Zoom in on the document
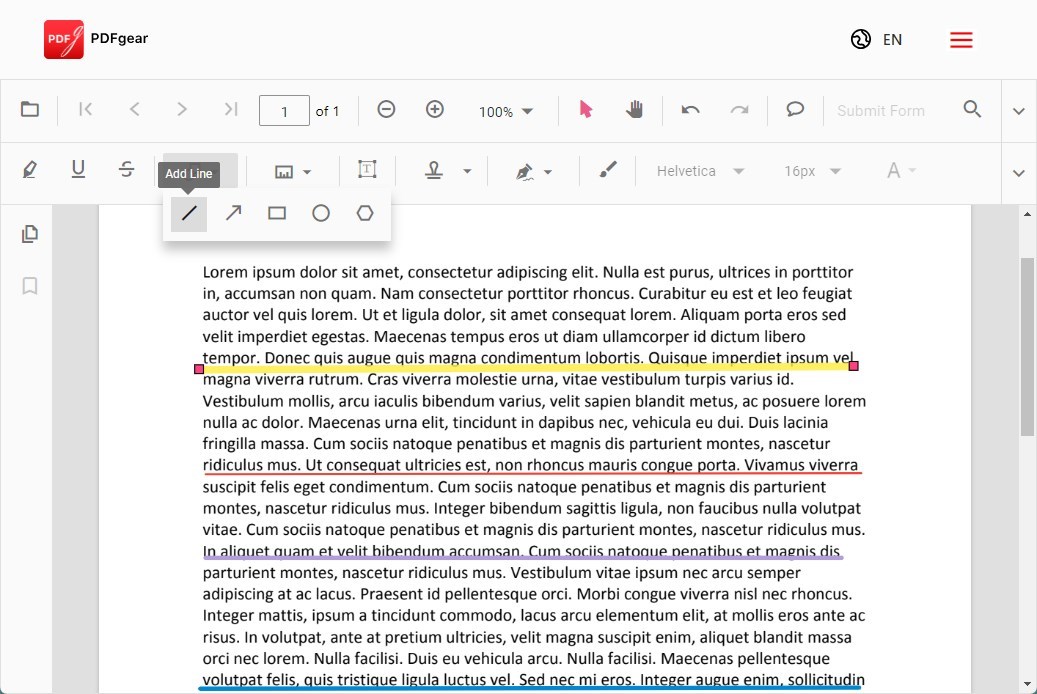Viewport: 1037px width, 694px height. (435, 110)
